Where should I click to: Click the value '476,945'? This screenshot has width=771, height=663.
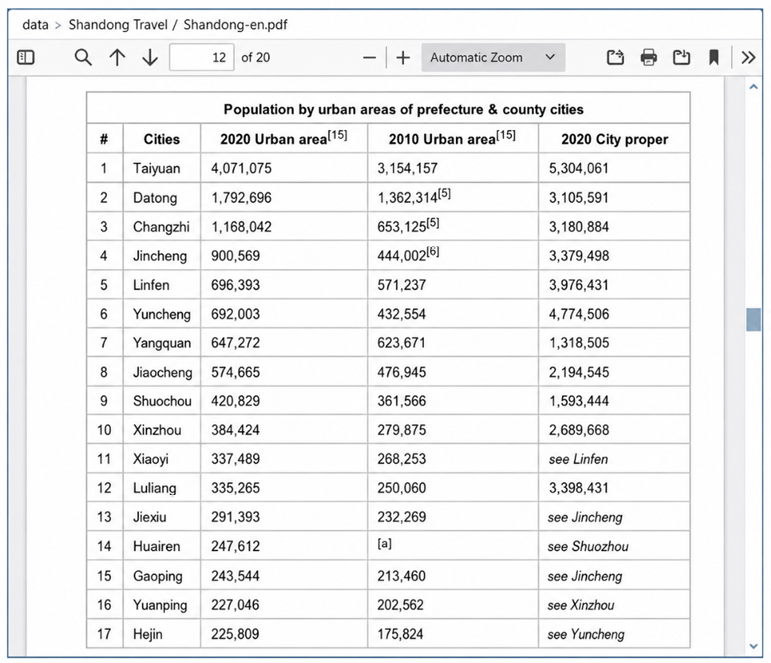click(x=401, y=372)
